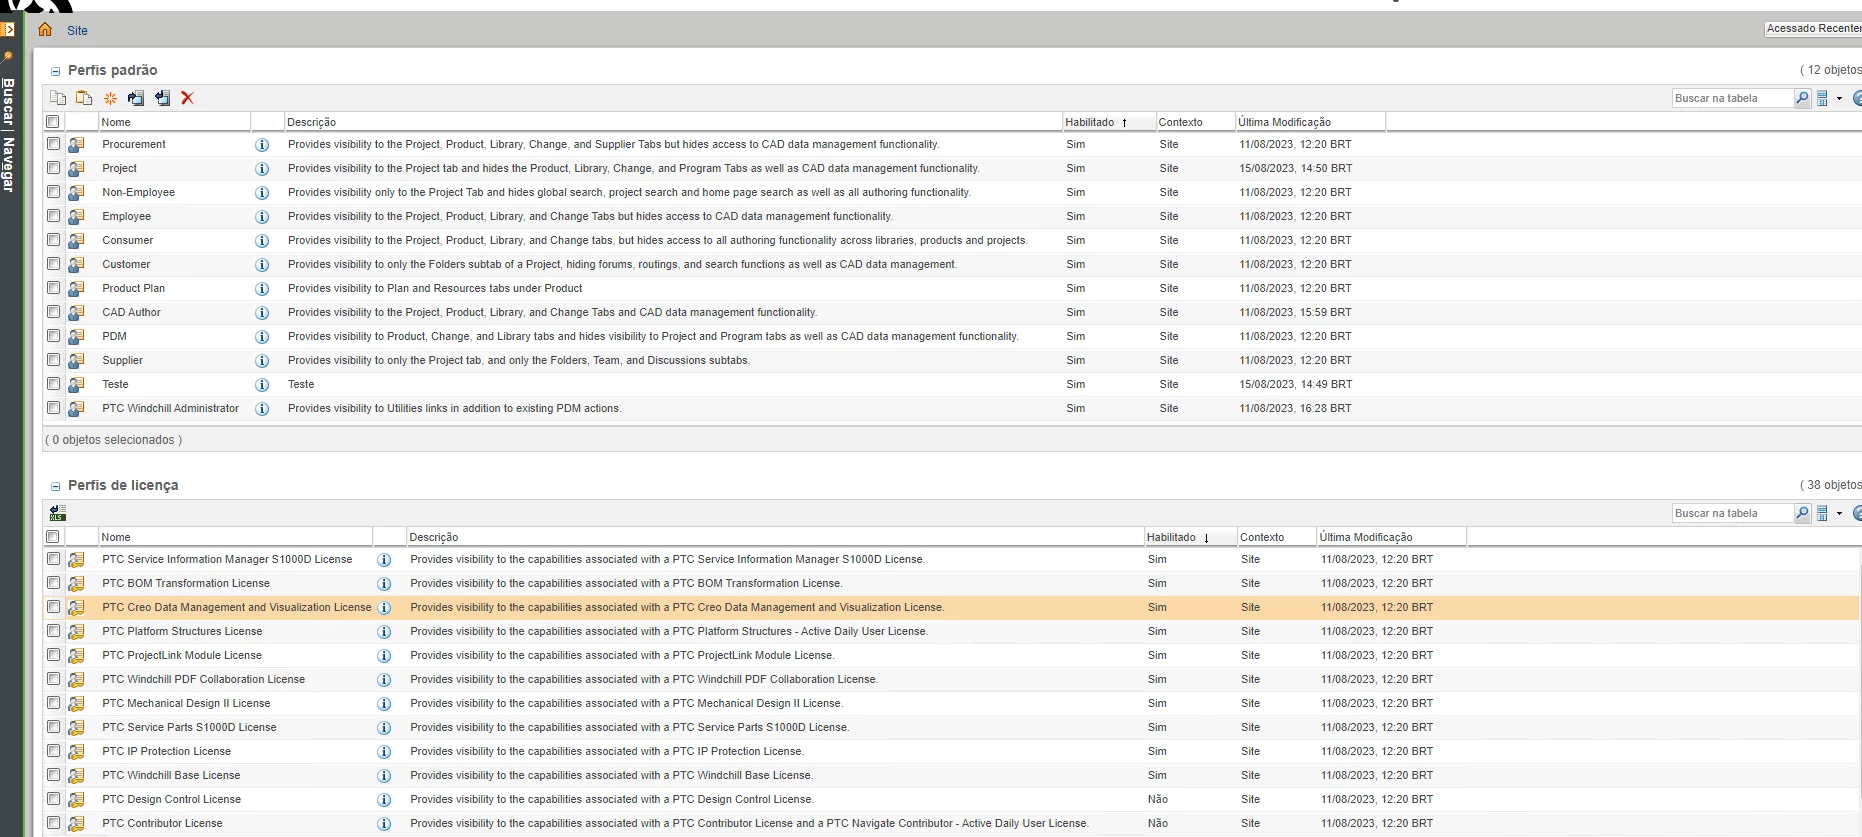
Task: Open info icon for Non-Employee profile
Action: (x=262, y=193)
